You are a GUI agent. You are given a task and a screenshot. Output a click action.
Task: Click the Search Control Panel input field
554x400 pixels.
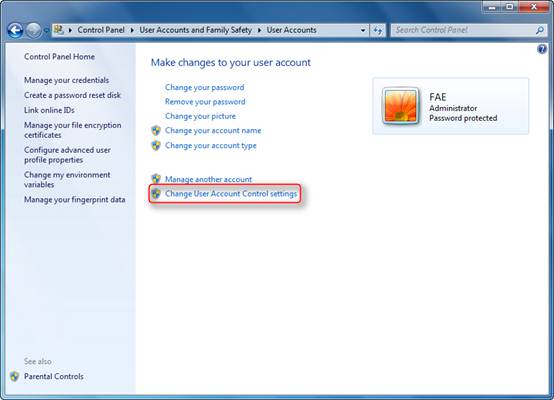464,30
